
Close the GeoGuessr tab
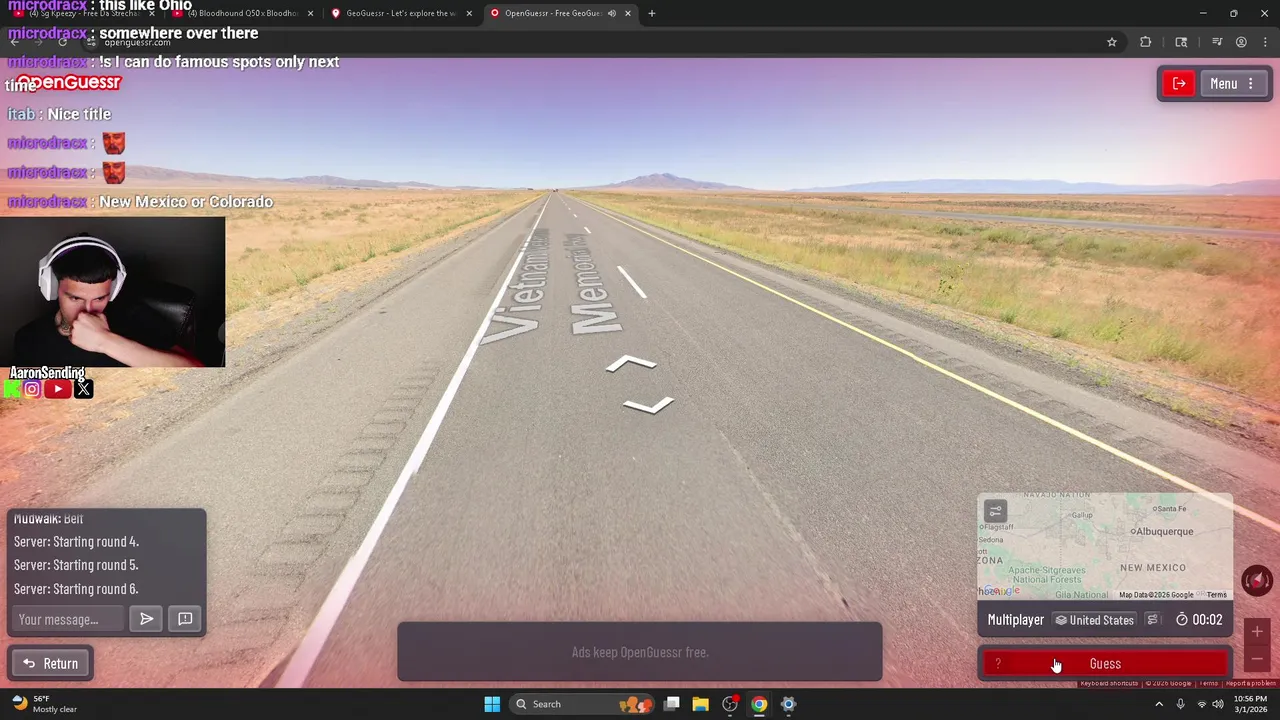(469, 13)
